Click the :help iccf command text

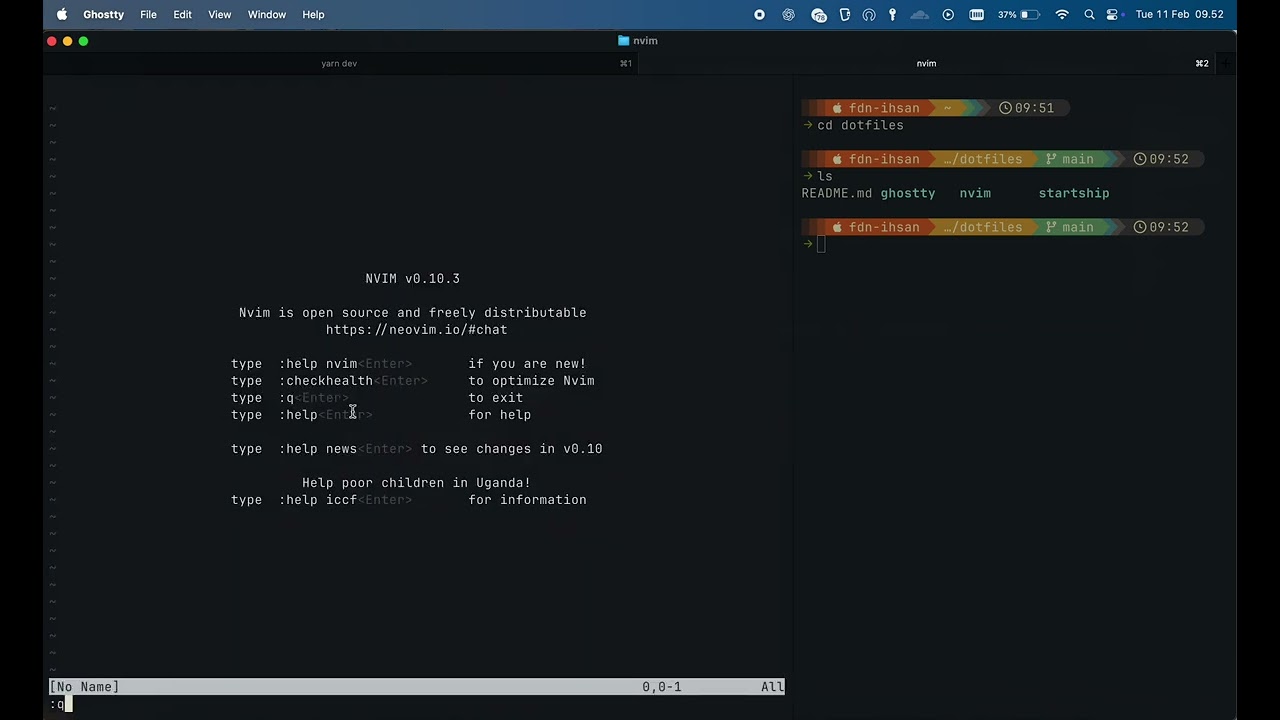(x=318, y=500)
